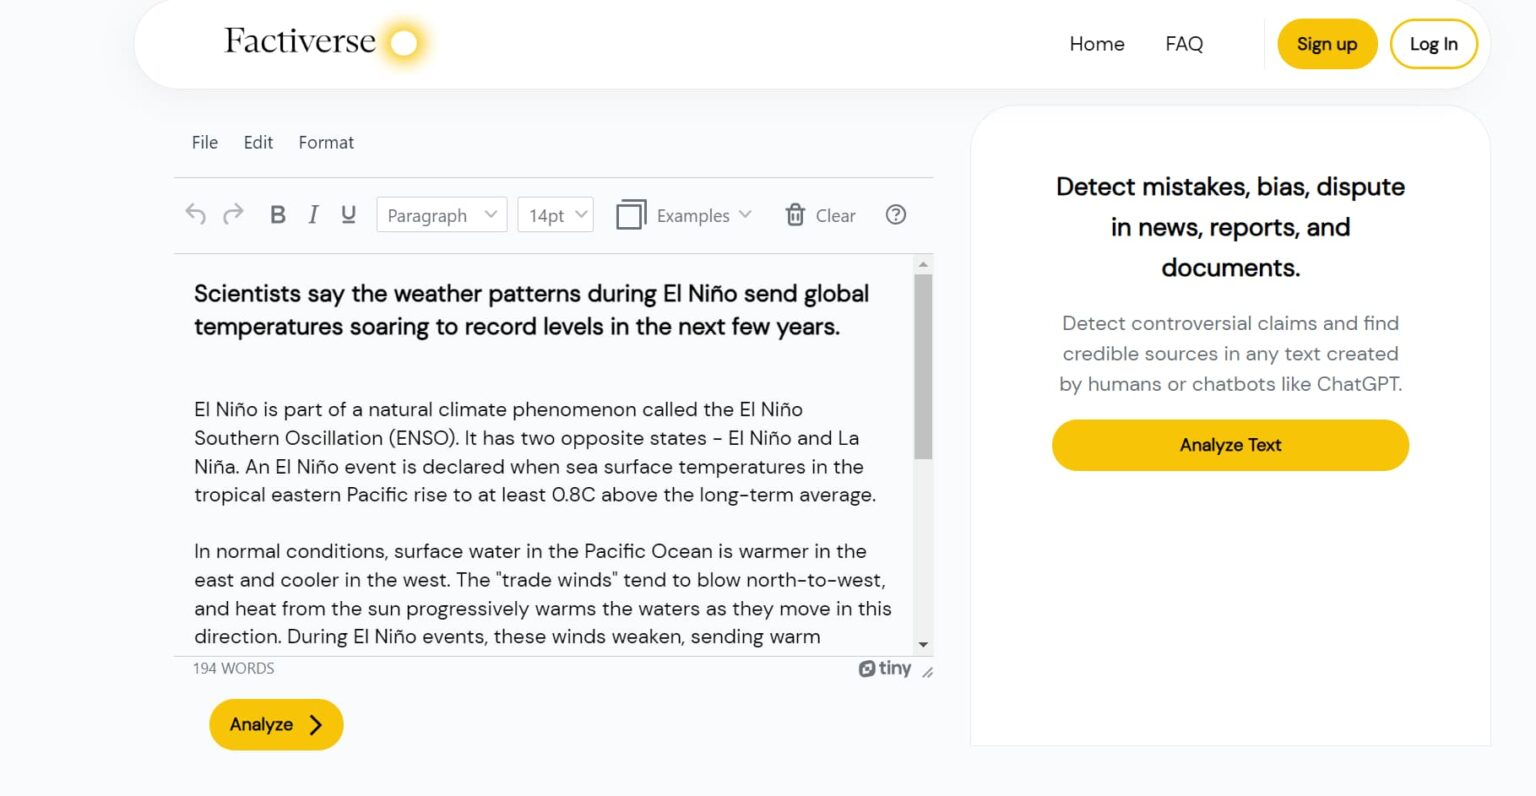Toggle Underline formatting
Viewport: 1536px width, 796px height.
pos(348,215)
